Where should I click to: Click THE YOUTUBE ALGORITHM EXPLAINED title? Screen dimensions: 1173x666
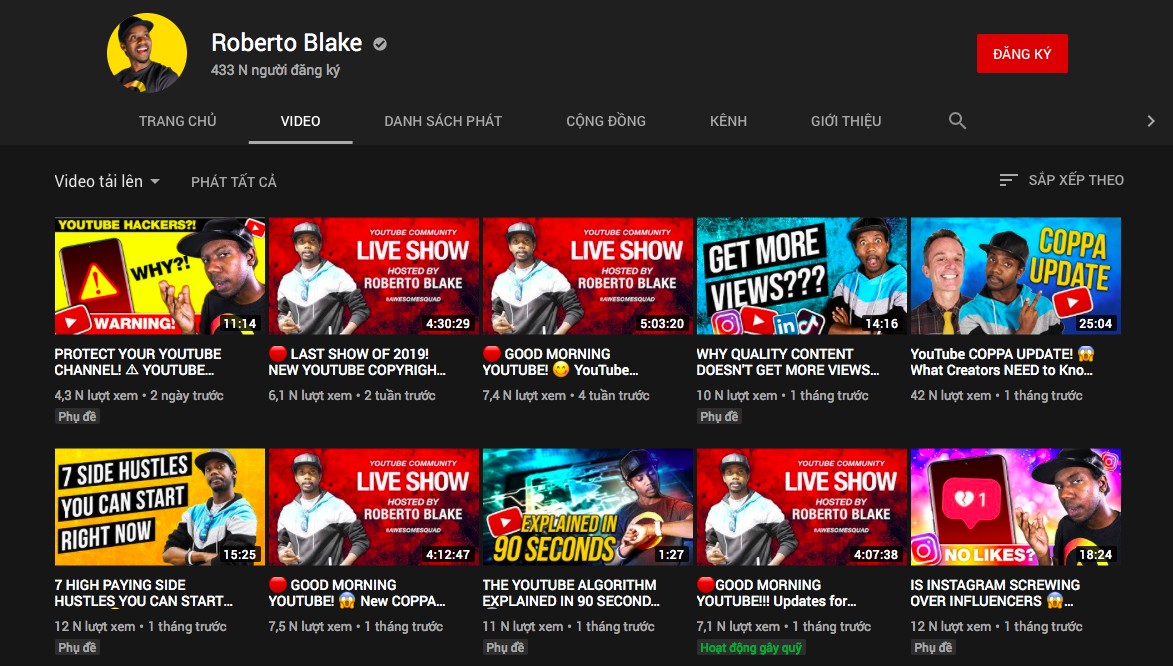coord(572,593)
